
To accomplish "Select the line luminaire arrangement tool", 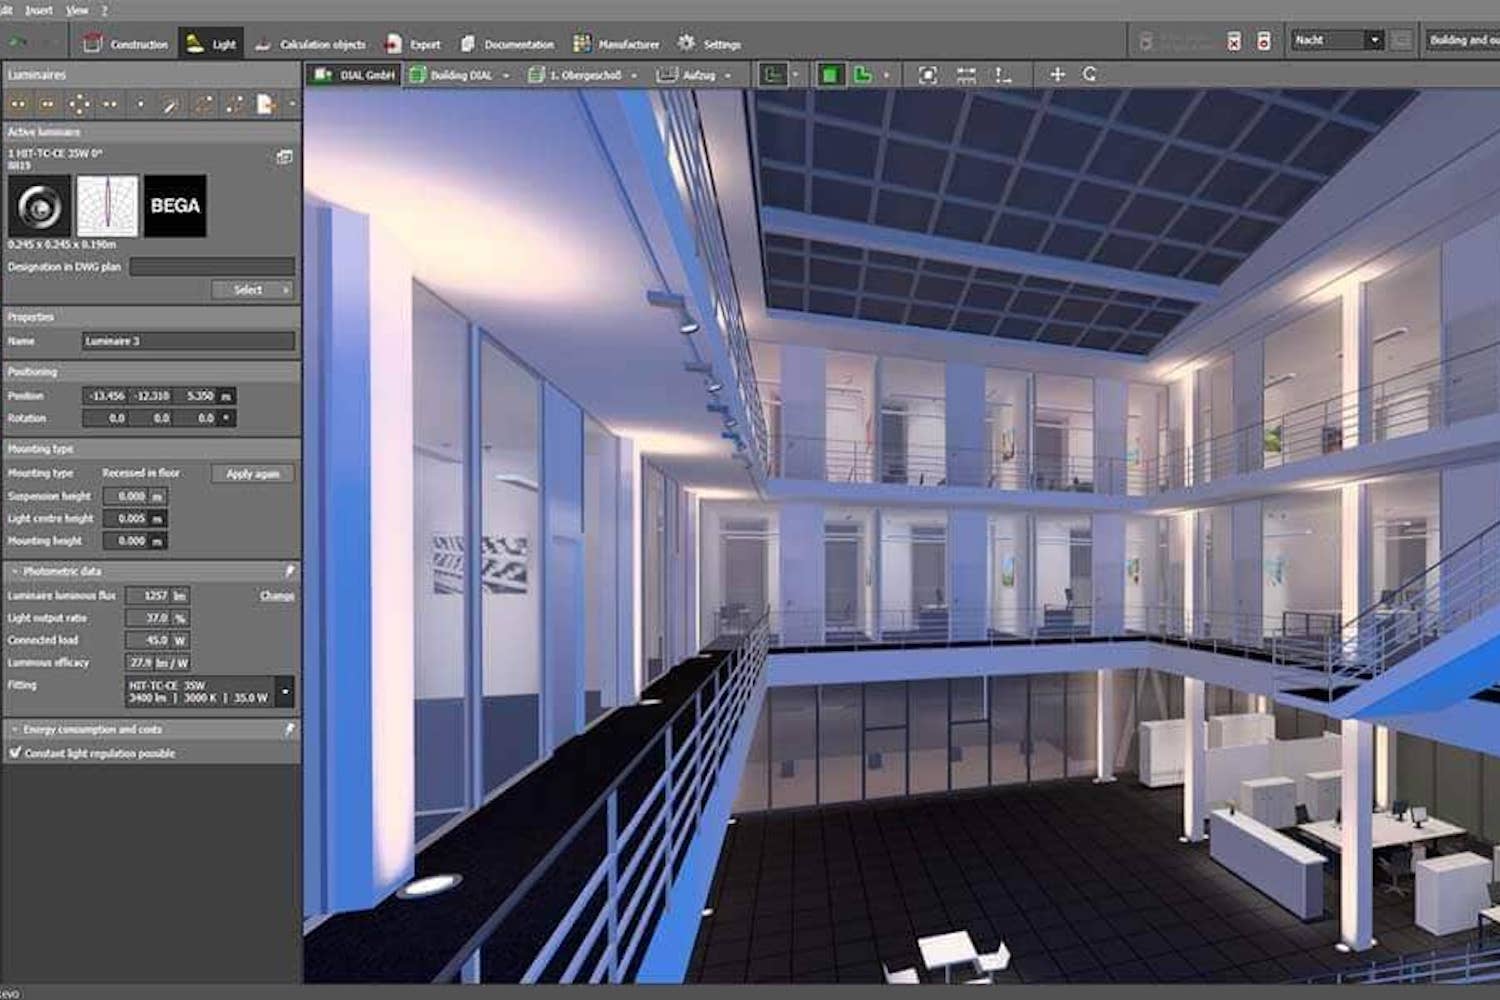I will click(x=110, y=104).
